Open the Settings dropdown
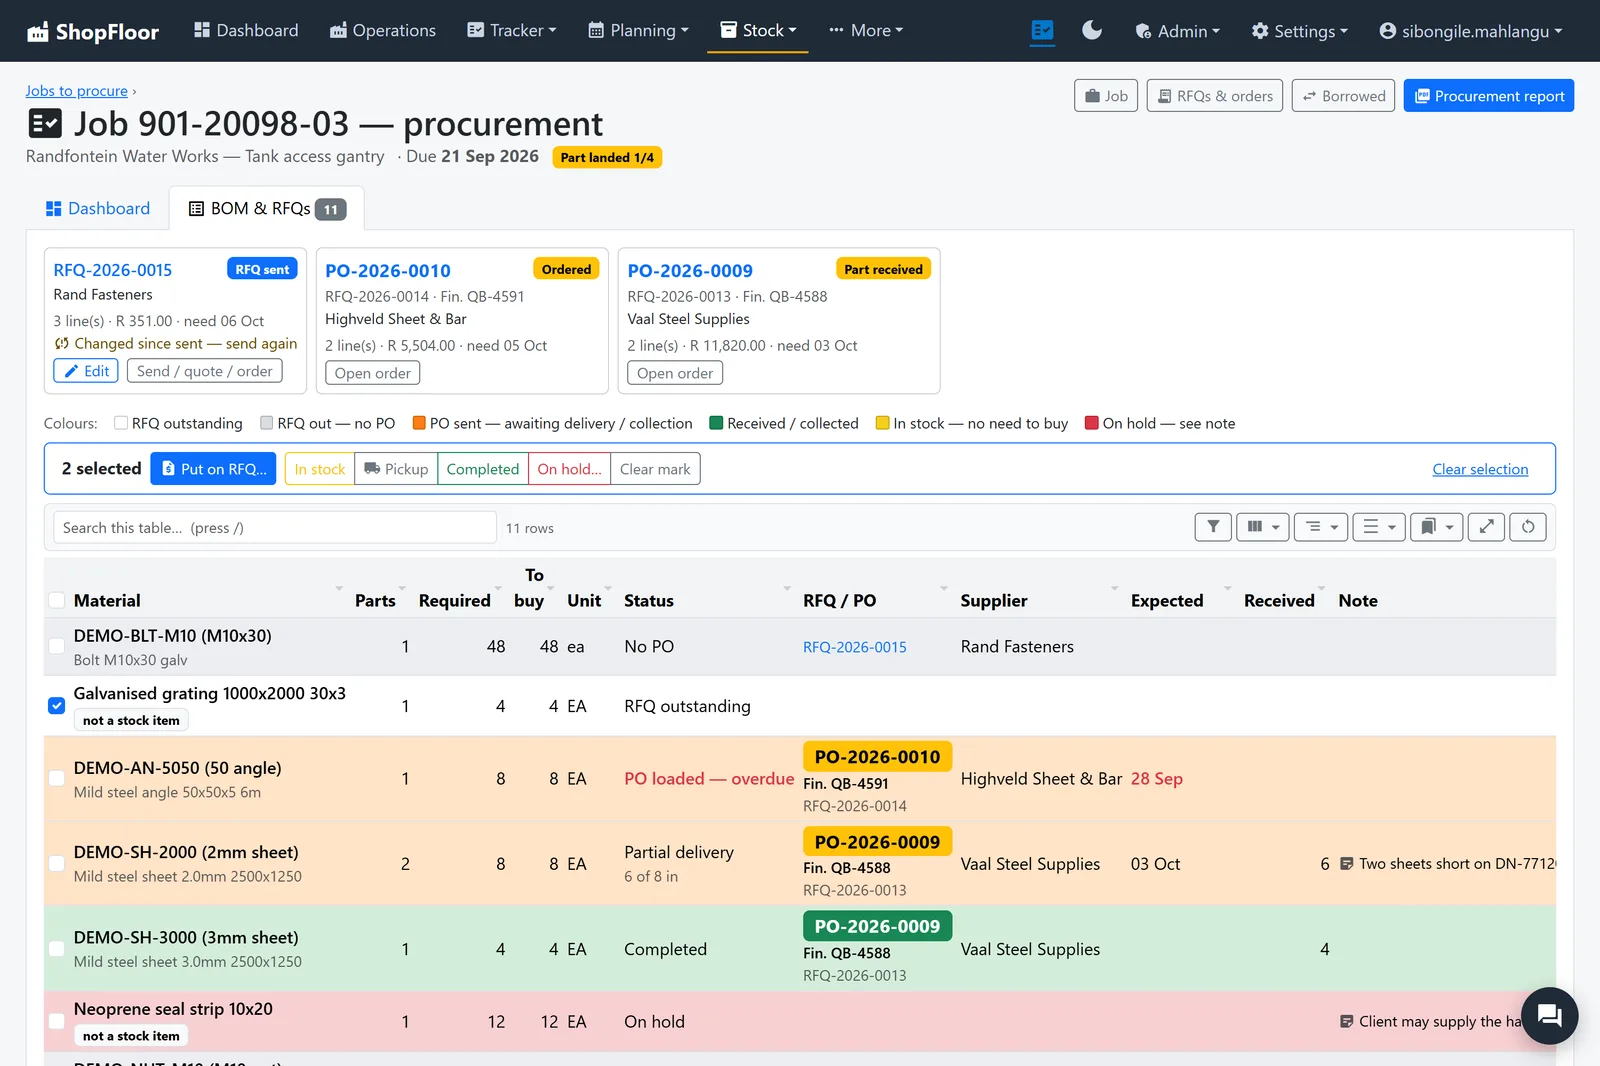 (x=1300, y=31)
